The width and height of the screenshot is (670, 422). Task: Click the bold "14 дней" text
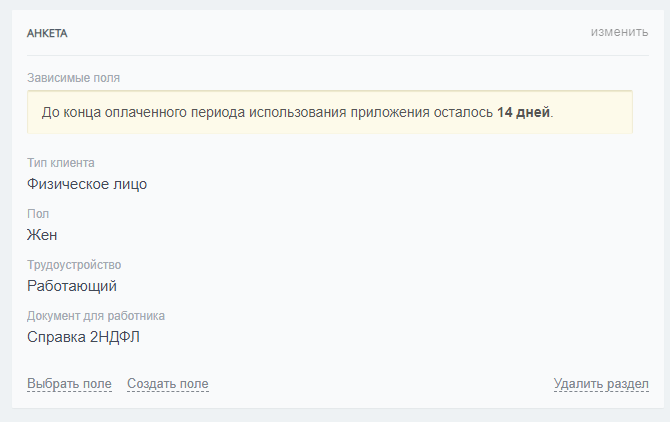coord(523,112)
